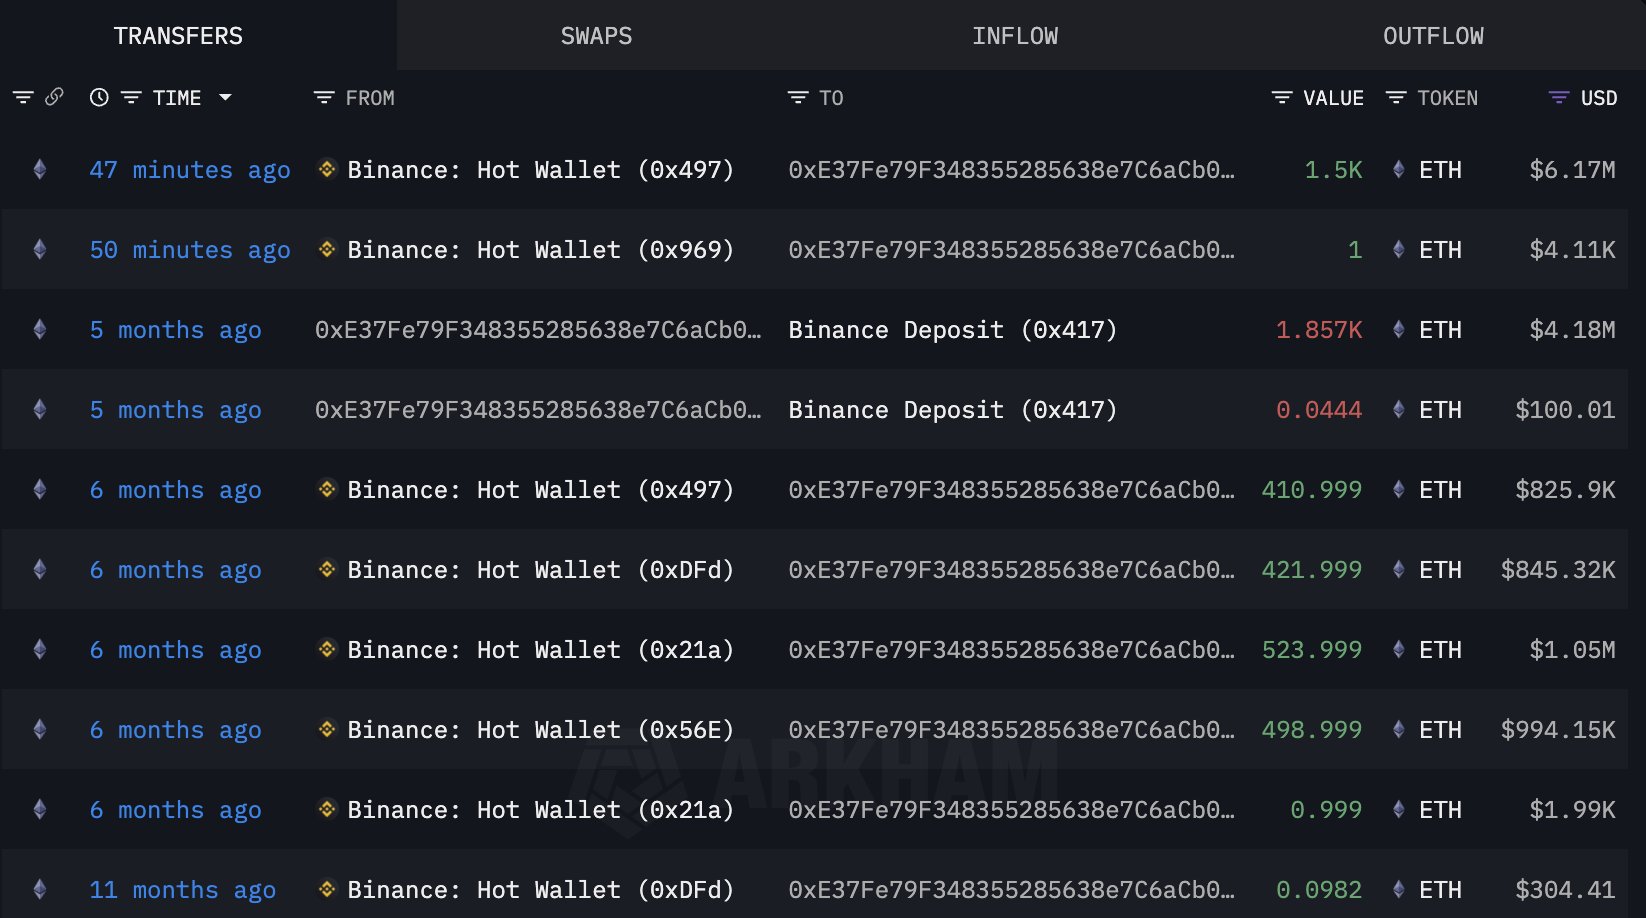Viewport: 1646px width, 918px height.
Task: Open Binance Deposit (0x417) for 1.857K ETH
Action: pyautogui.click(x=952, y=330)
